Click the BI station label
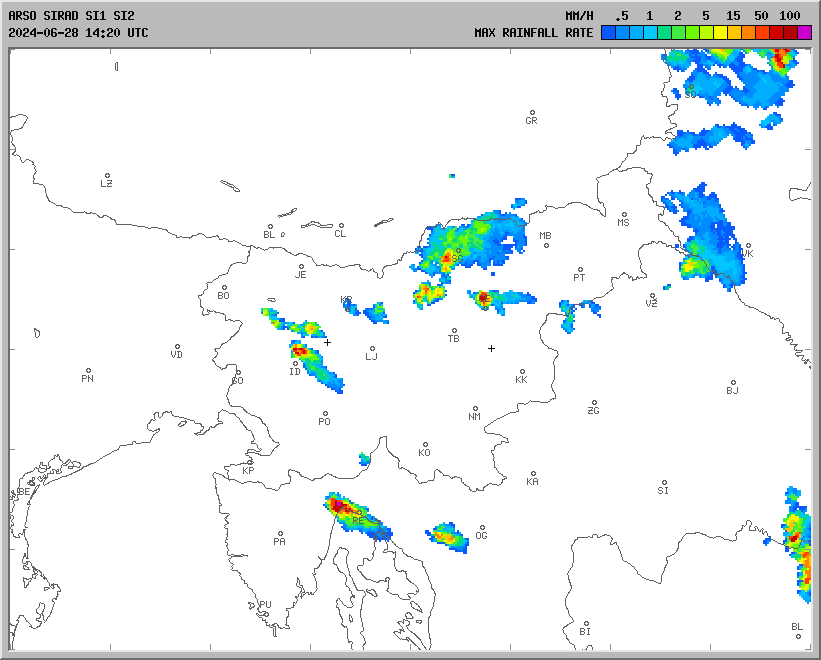821x660 pixels. 585,632
